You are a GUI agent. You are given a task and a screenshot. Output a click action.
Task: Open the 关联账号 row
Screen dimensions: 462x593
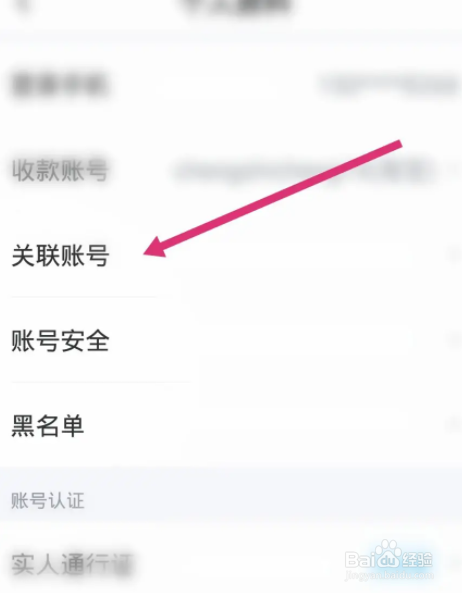click(x=231, y=255)
